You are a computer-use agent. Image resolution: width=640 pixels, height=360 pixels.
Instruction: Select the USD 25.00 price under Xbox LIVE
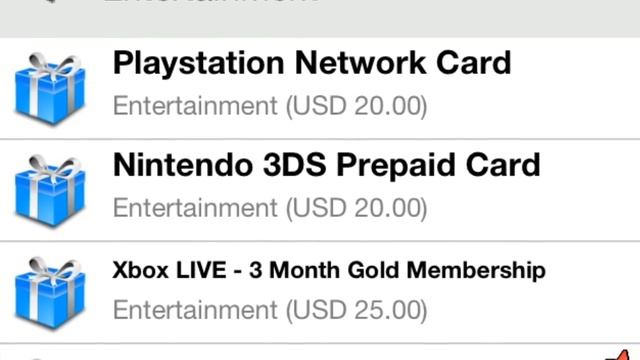point(356,310)
